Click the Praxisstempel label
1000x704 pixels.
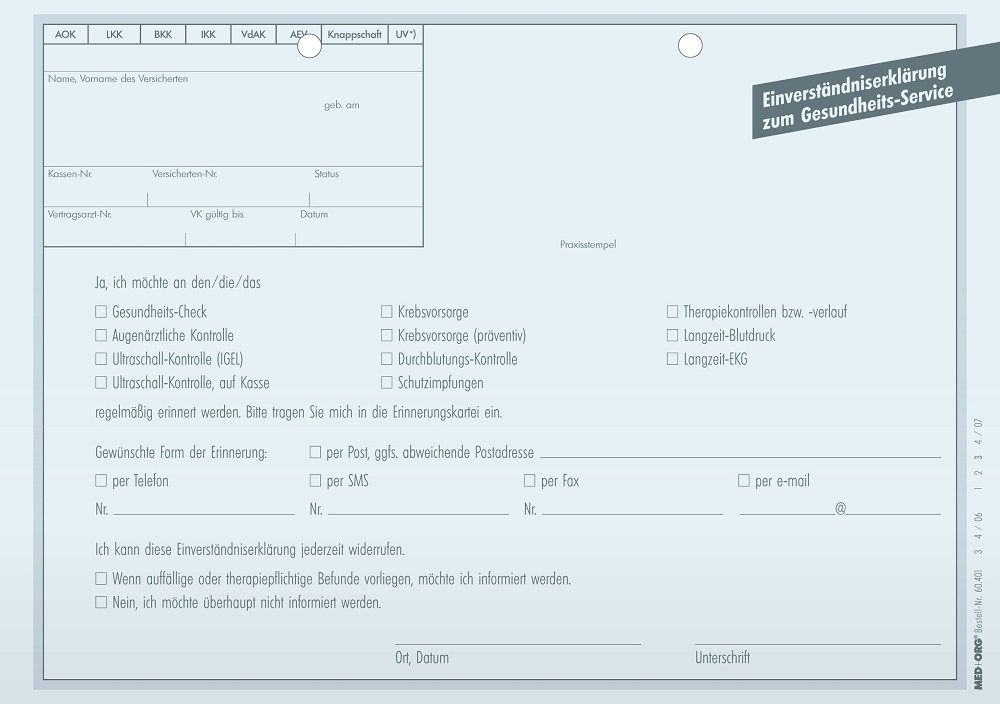[588, 244]
